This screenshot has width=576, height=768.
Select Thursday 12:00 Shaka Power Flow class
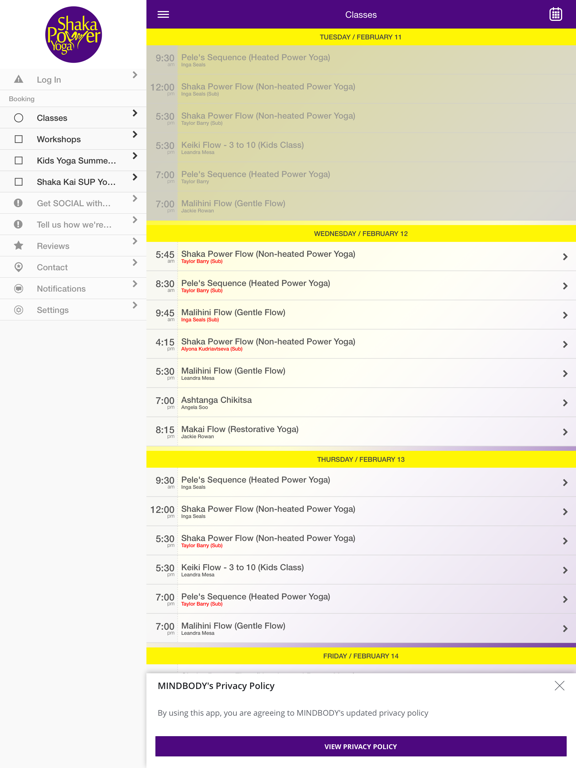pos(361,511)
